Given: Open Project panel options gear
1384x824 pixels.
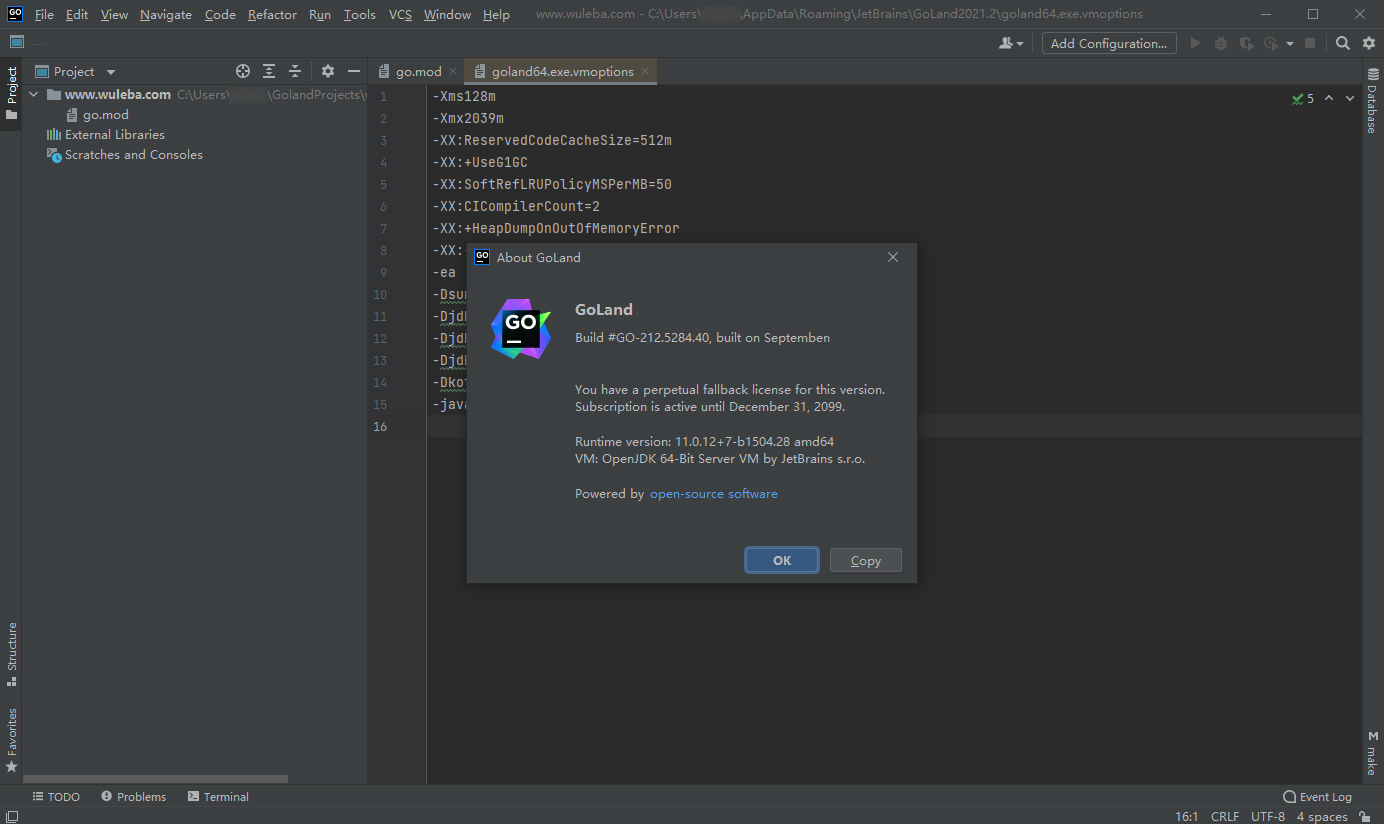Looking at the screenshot, I should [x=328, y=71].
